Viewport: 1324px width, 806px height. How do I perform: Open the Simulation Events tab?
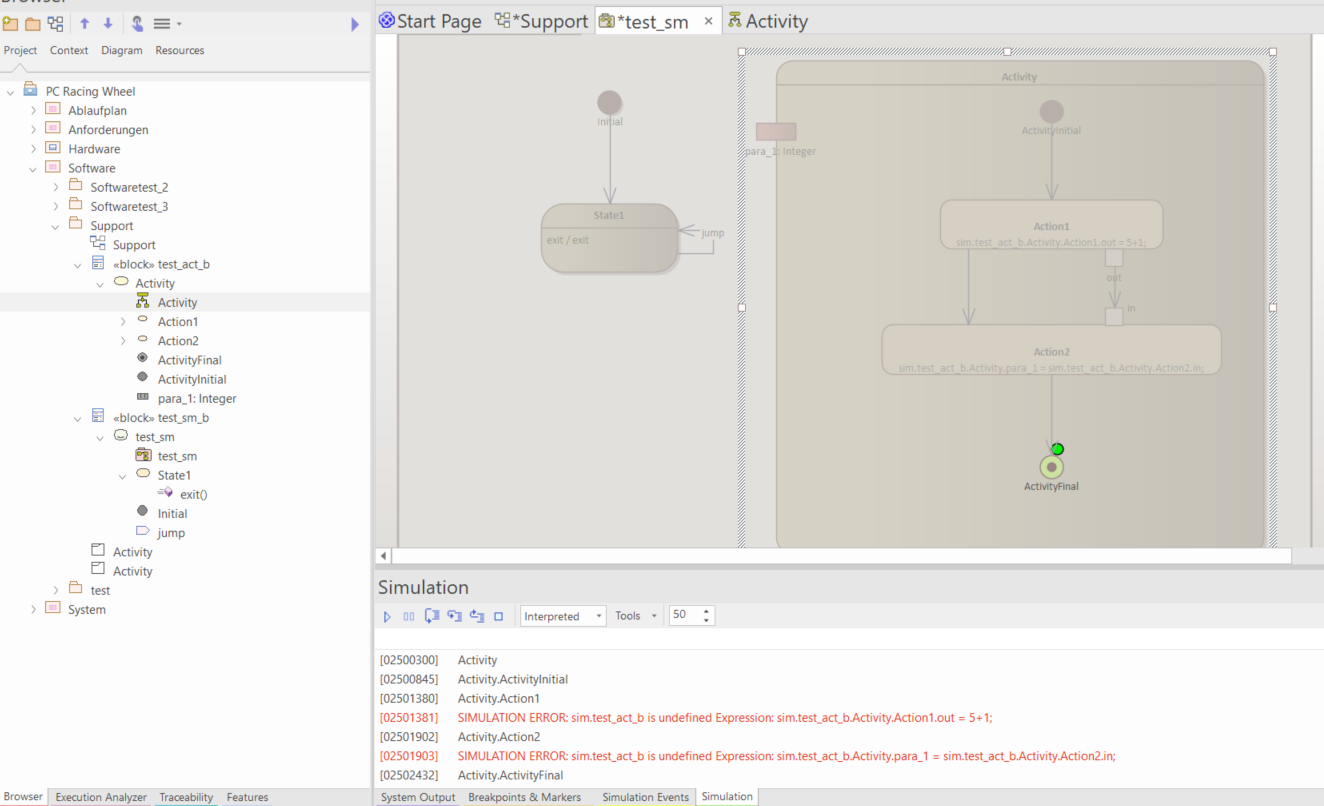pyautogui.click(x=645, y=797)
